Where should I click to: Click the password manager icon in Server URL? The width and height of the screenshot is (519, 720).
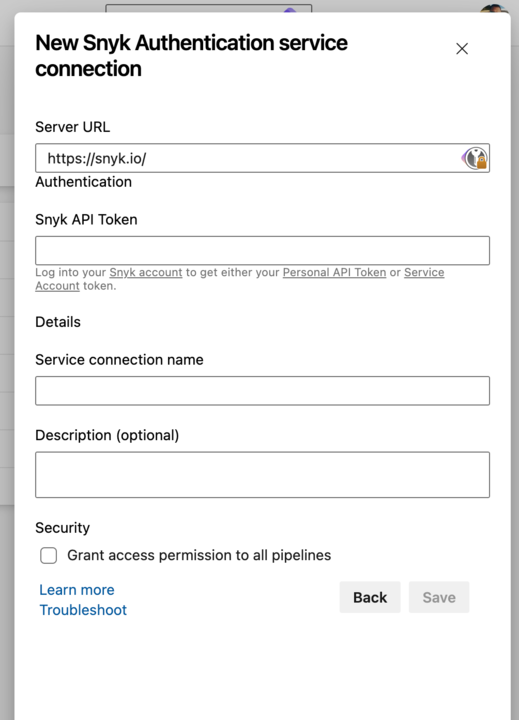pyautogui.click(x=475, y=158)
